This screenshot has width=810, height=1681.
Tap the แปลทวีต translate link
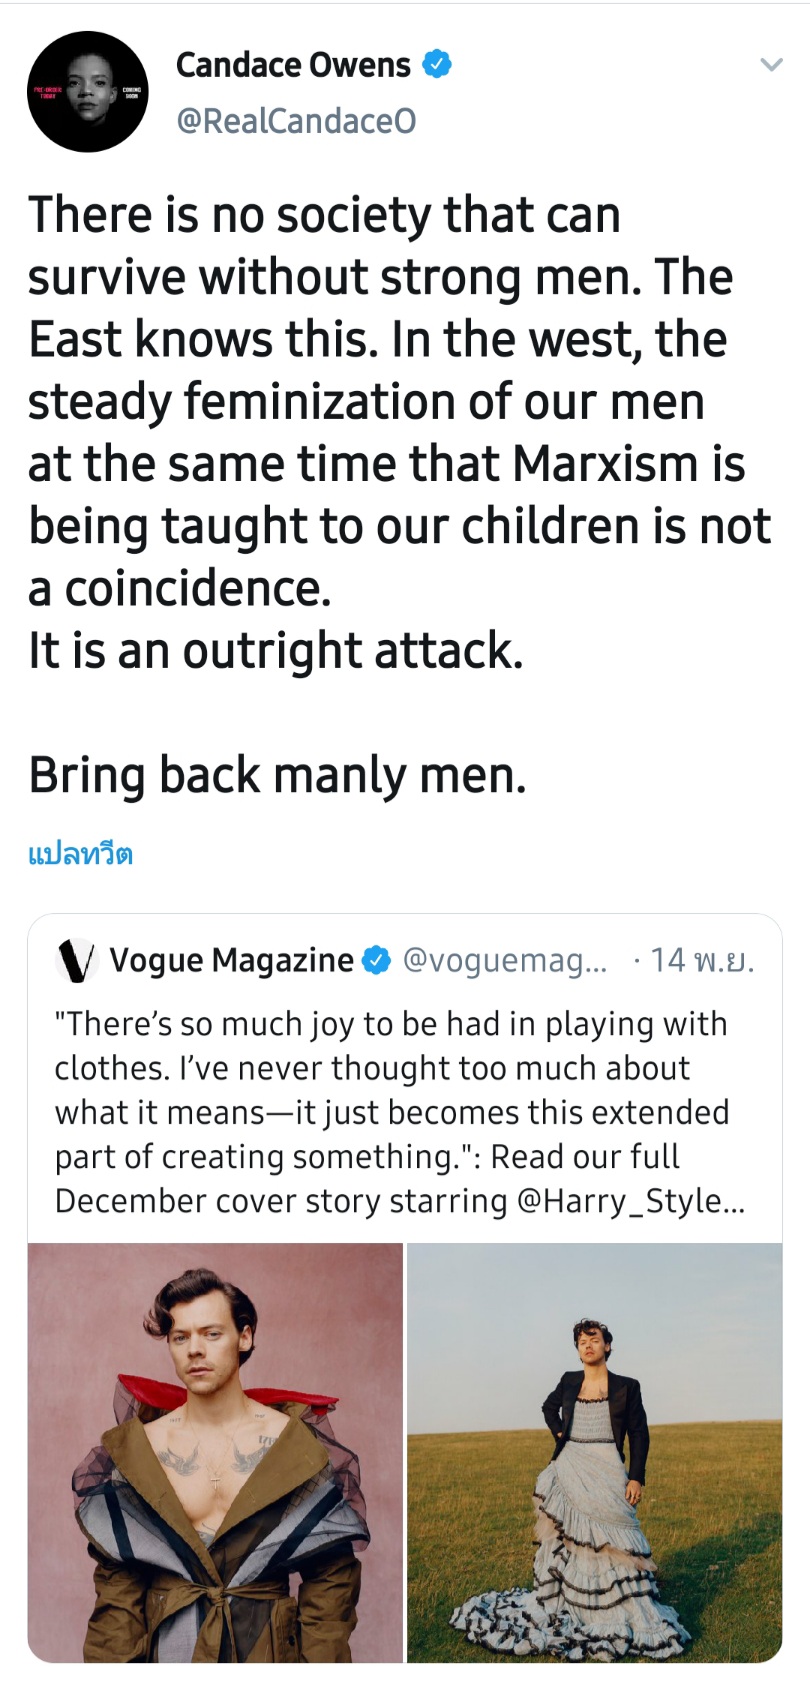tap(80, 854)
